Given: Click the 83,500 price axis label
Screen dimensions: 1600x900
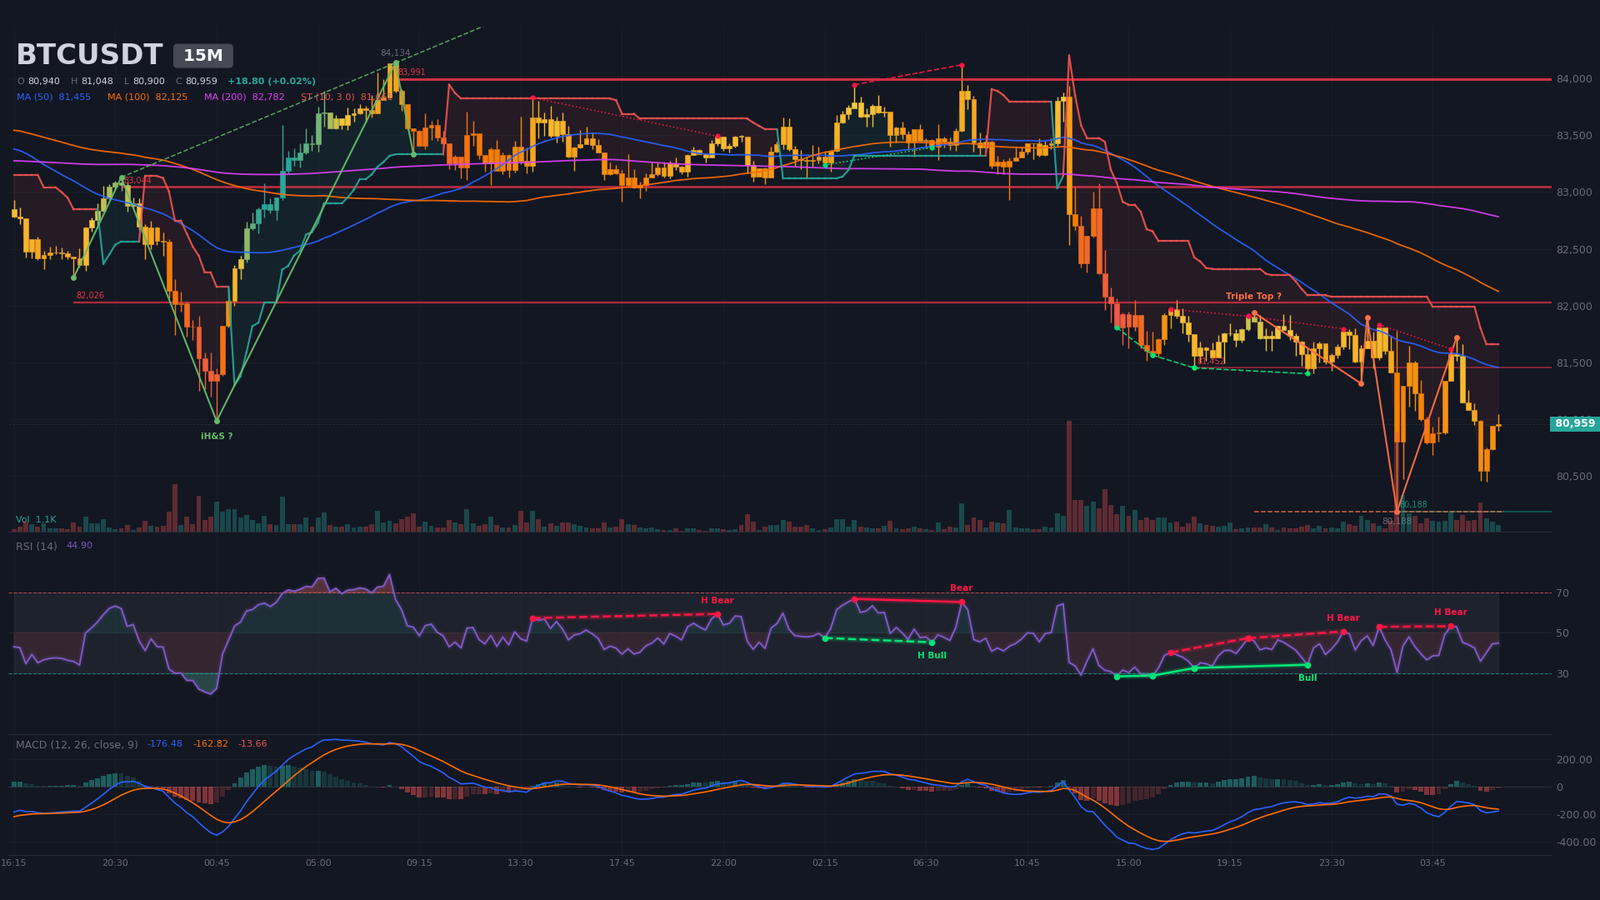Looking at the screenshot, I should pyautogui.click(x=1574, y=136).
